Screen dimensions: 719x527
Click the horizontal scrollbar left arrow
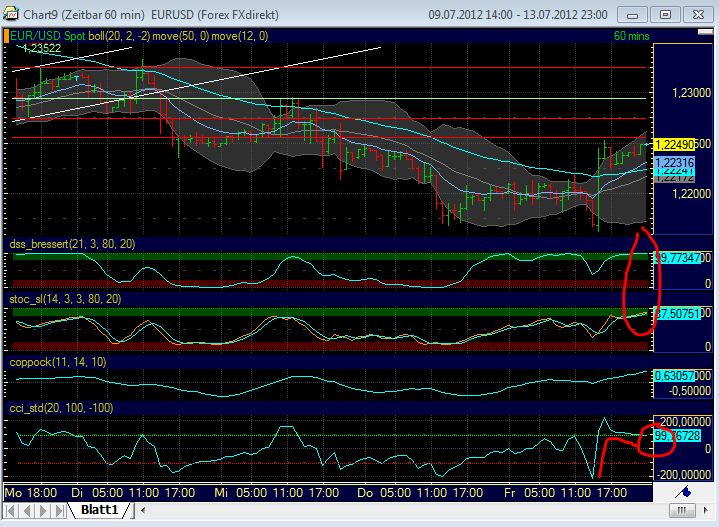click(x=143, y=510)
